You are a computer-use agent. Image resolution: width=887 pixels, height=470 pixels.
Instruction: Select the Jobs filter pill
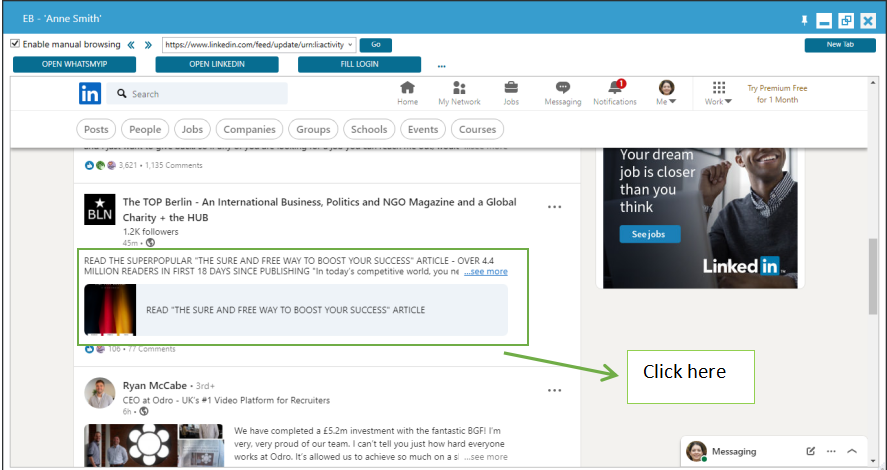pyautogui.click(x=192, y=130)
